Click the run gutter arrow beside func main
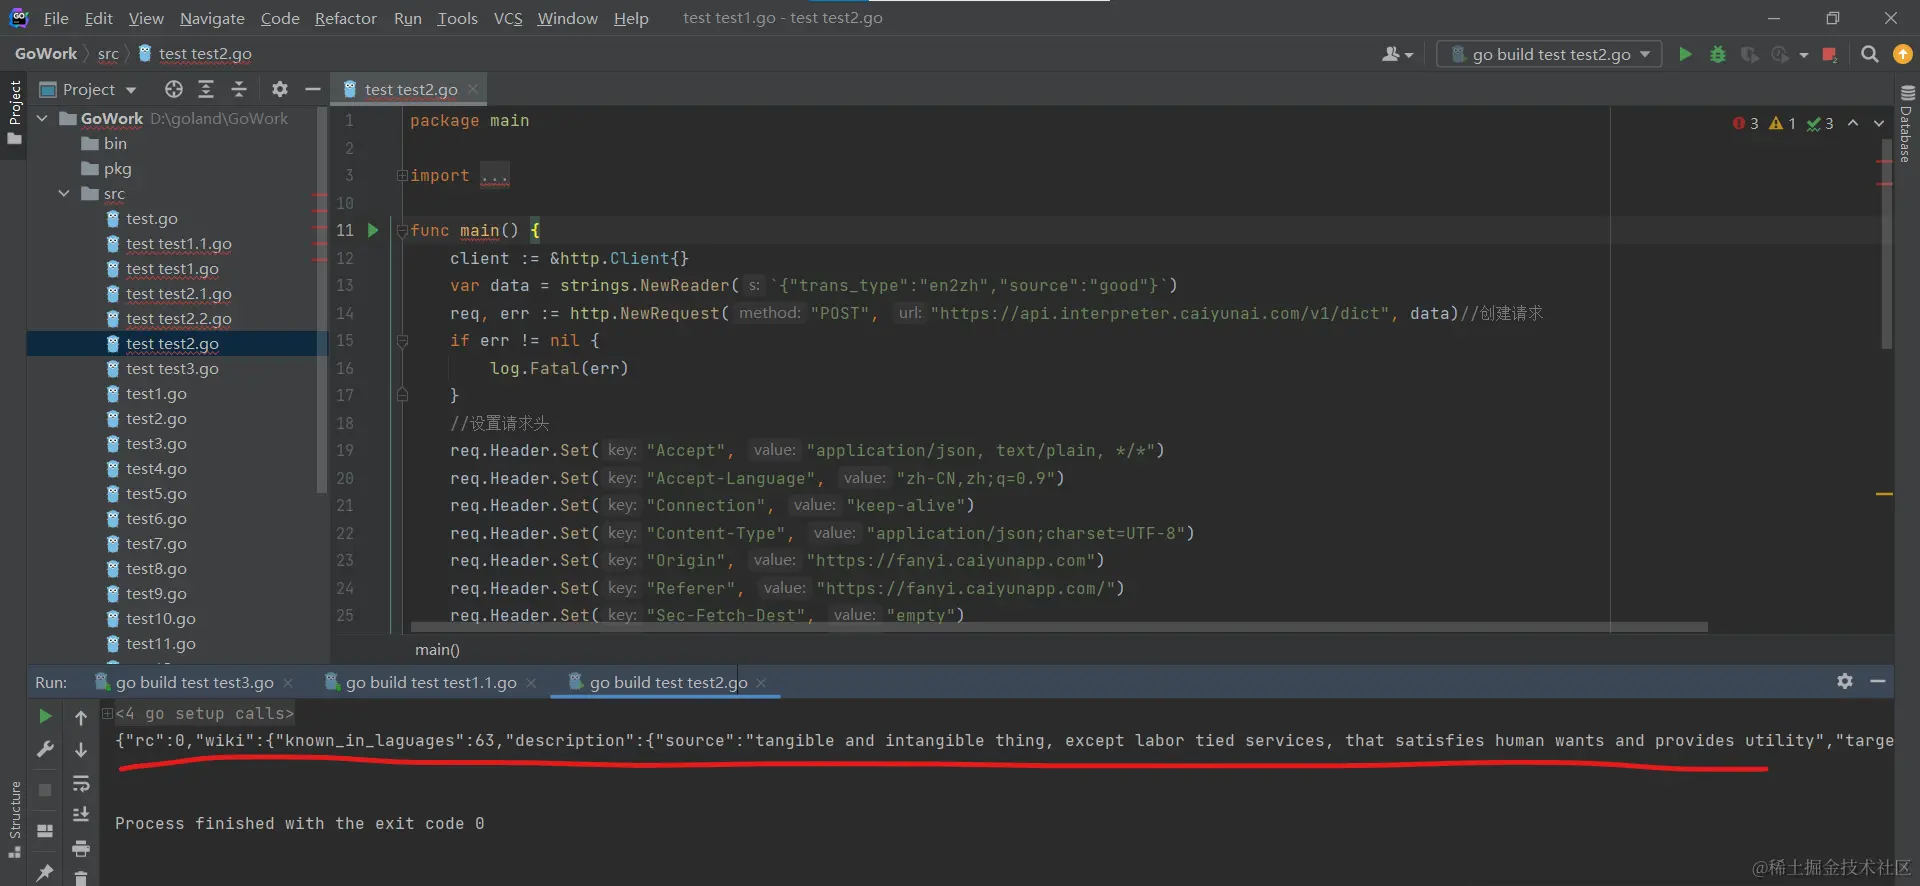Viewport: 1920px width, 886px height. tap(373, 230)
